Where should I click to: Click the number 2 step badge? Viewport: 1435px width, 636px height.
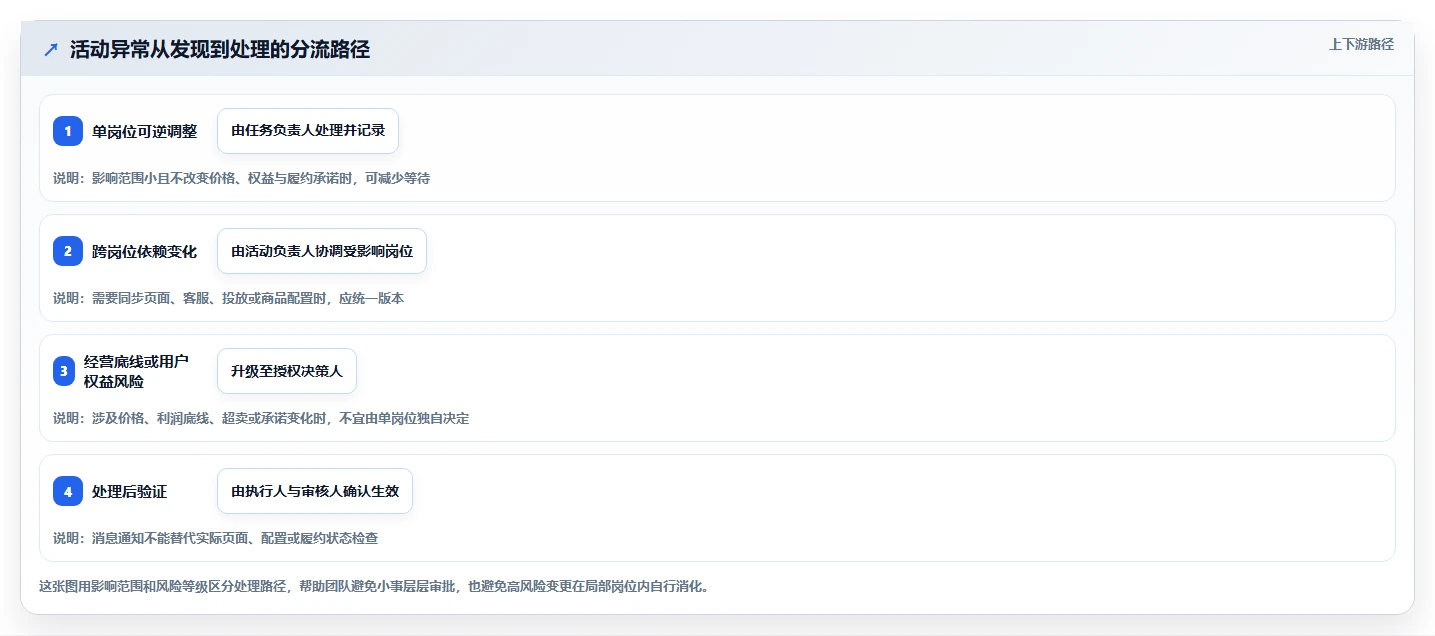click(x=68, y=251)
